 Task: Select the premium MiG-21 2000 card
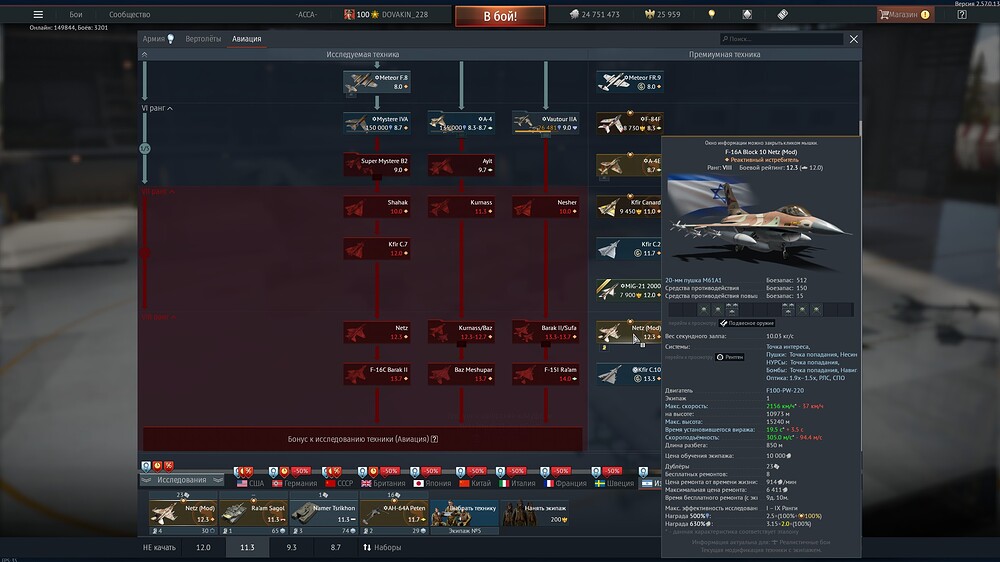(x=629, y=290)
